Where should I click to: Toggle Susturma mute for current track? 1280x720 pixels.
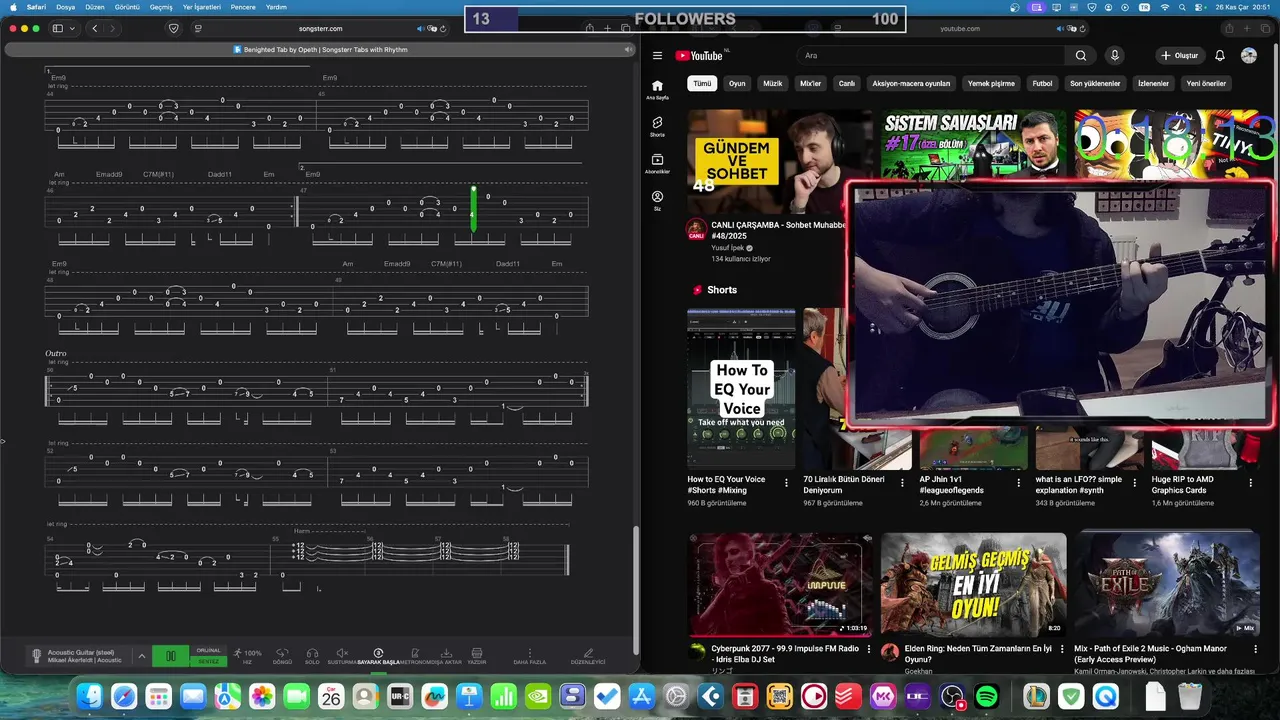[342, 656]
